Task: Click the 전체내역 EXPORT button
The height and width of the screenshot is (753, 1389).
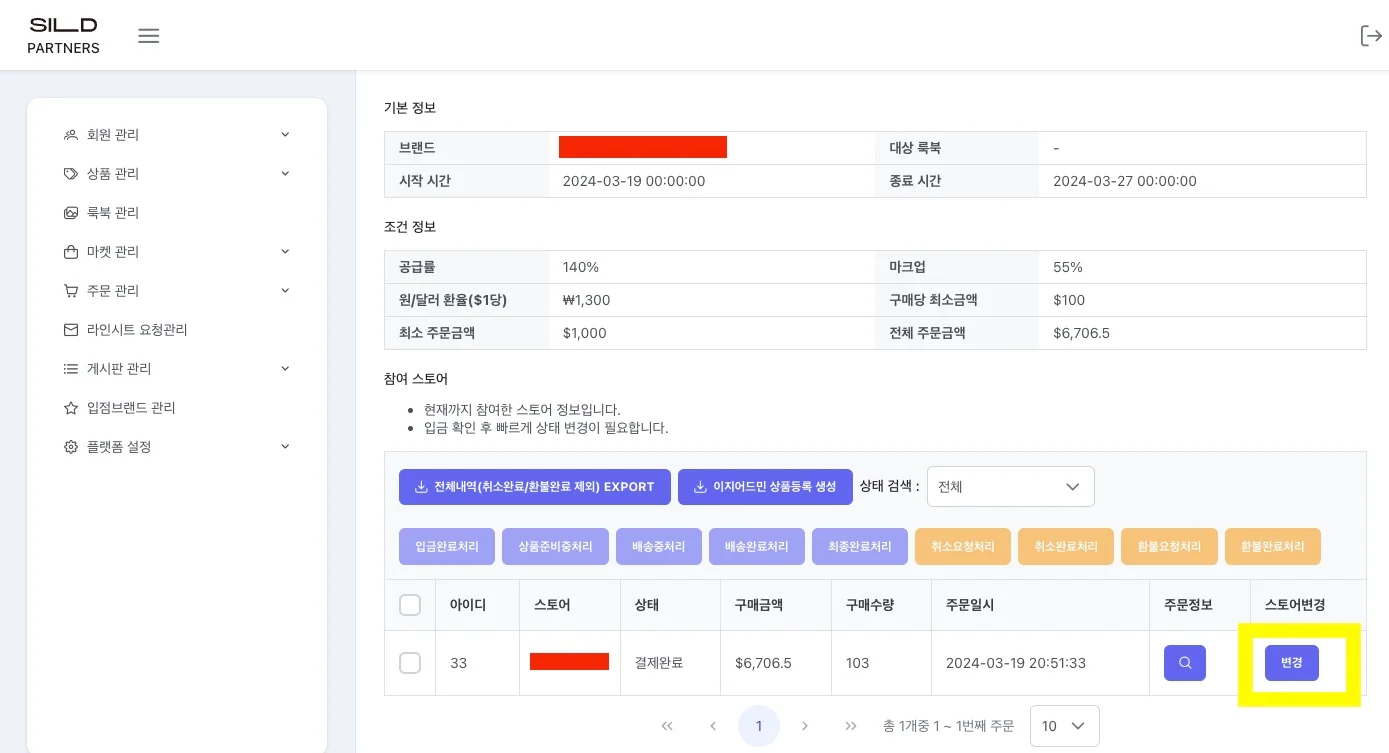Action: [x=534, y=487]
